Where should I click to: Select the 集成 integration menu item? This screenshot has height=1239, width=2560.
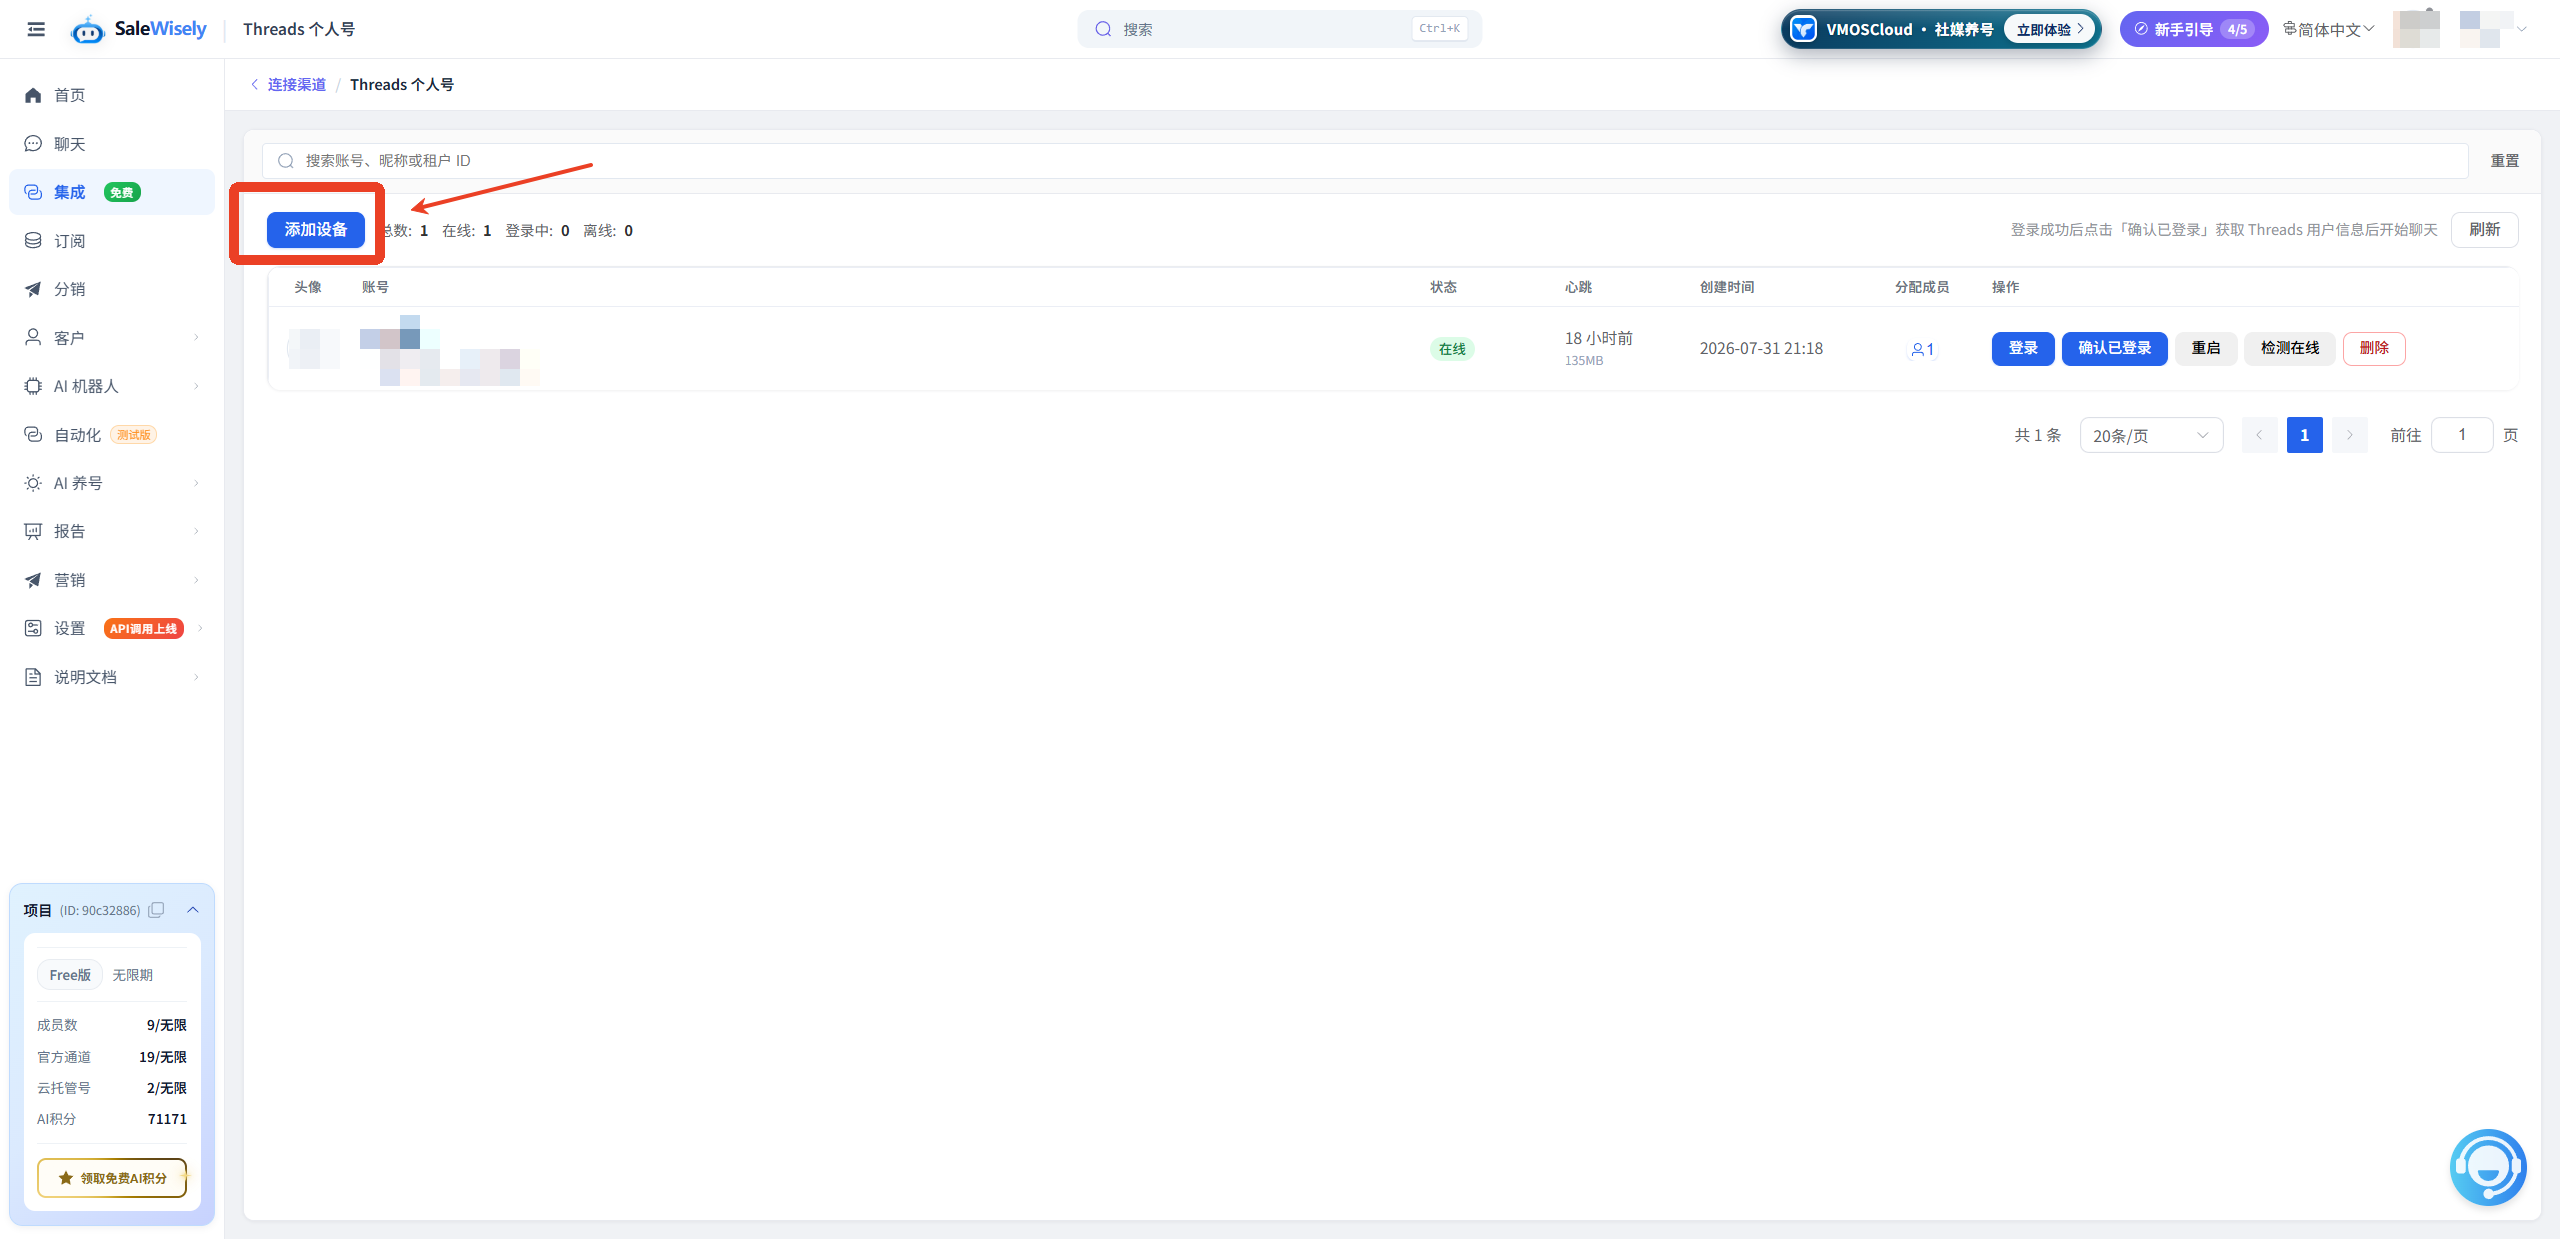112,192
